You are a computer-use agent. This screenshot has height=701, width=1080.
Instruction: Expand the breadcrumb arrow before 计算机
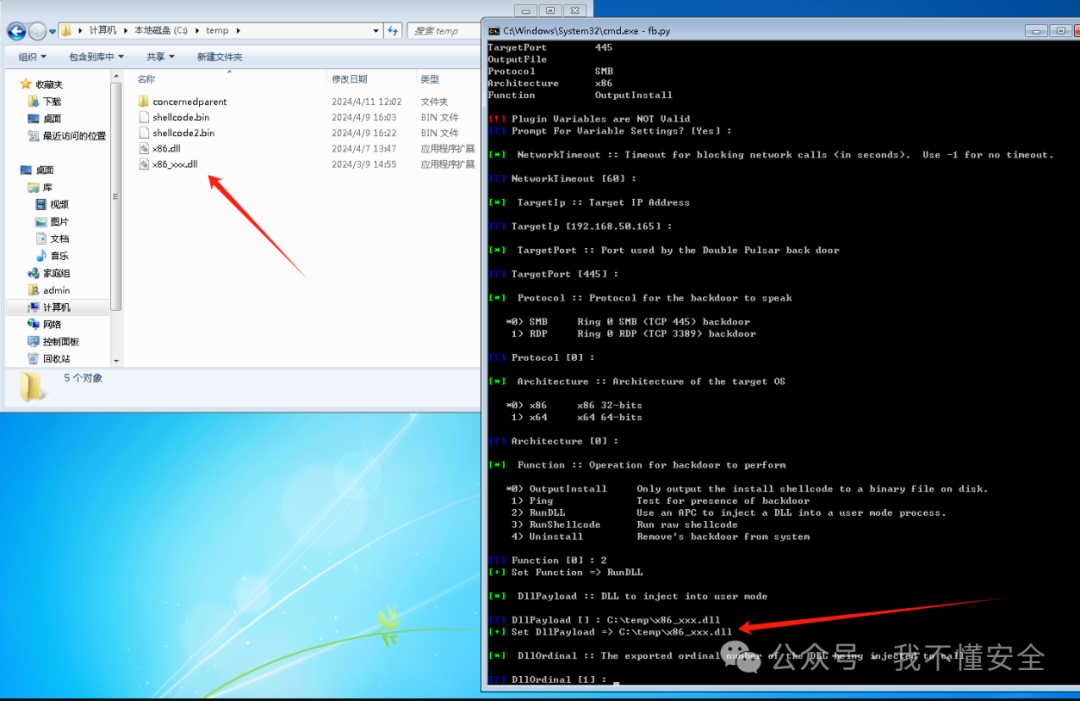click(x=80, y=30)
